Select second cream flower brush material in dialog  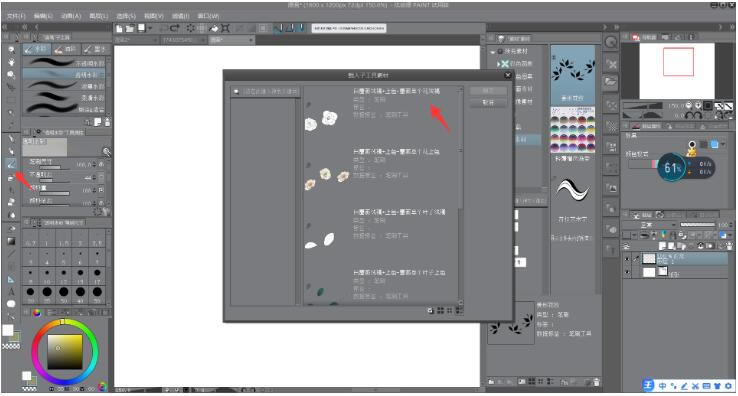point(380,175)
